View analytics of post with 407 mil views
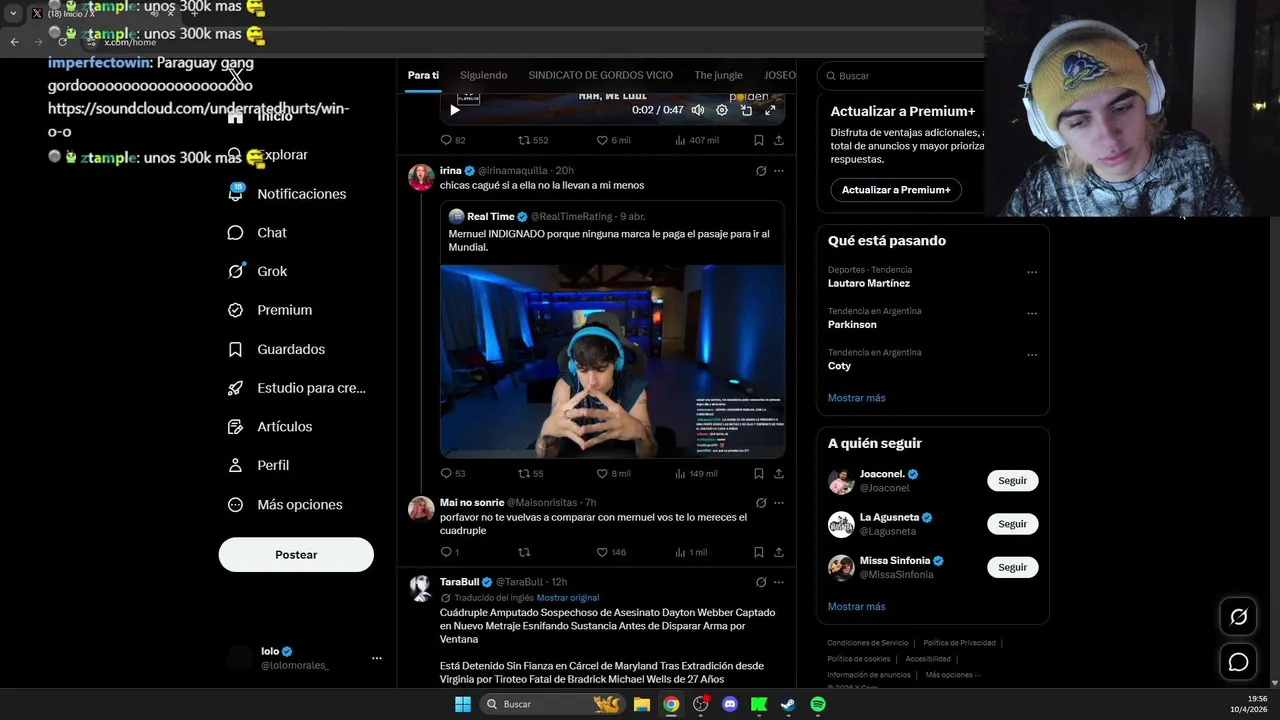 click(x=697, y=140)
